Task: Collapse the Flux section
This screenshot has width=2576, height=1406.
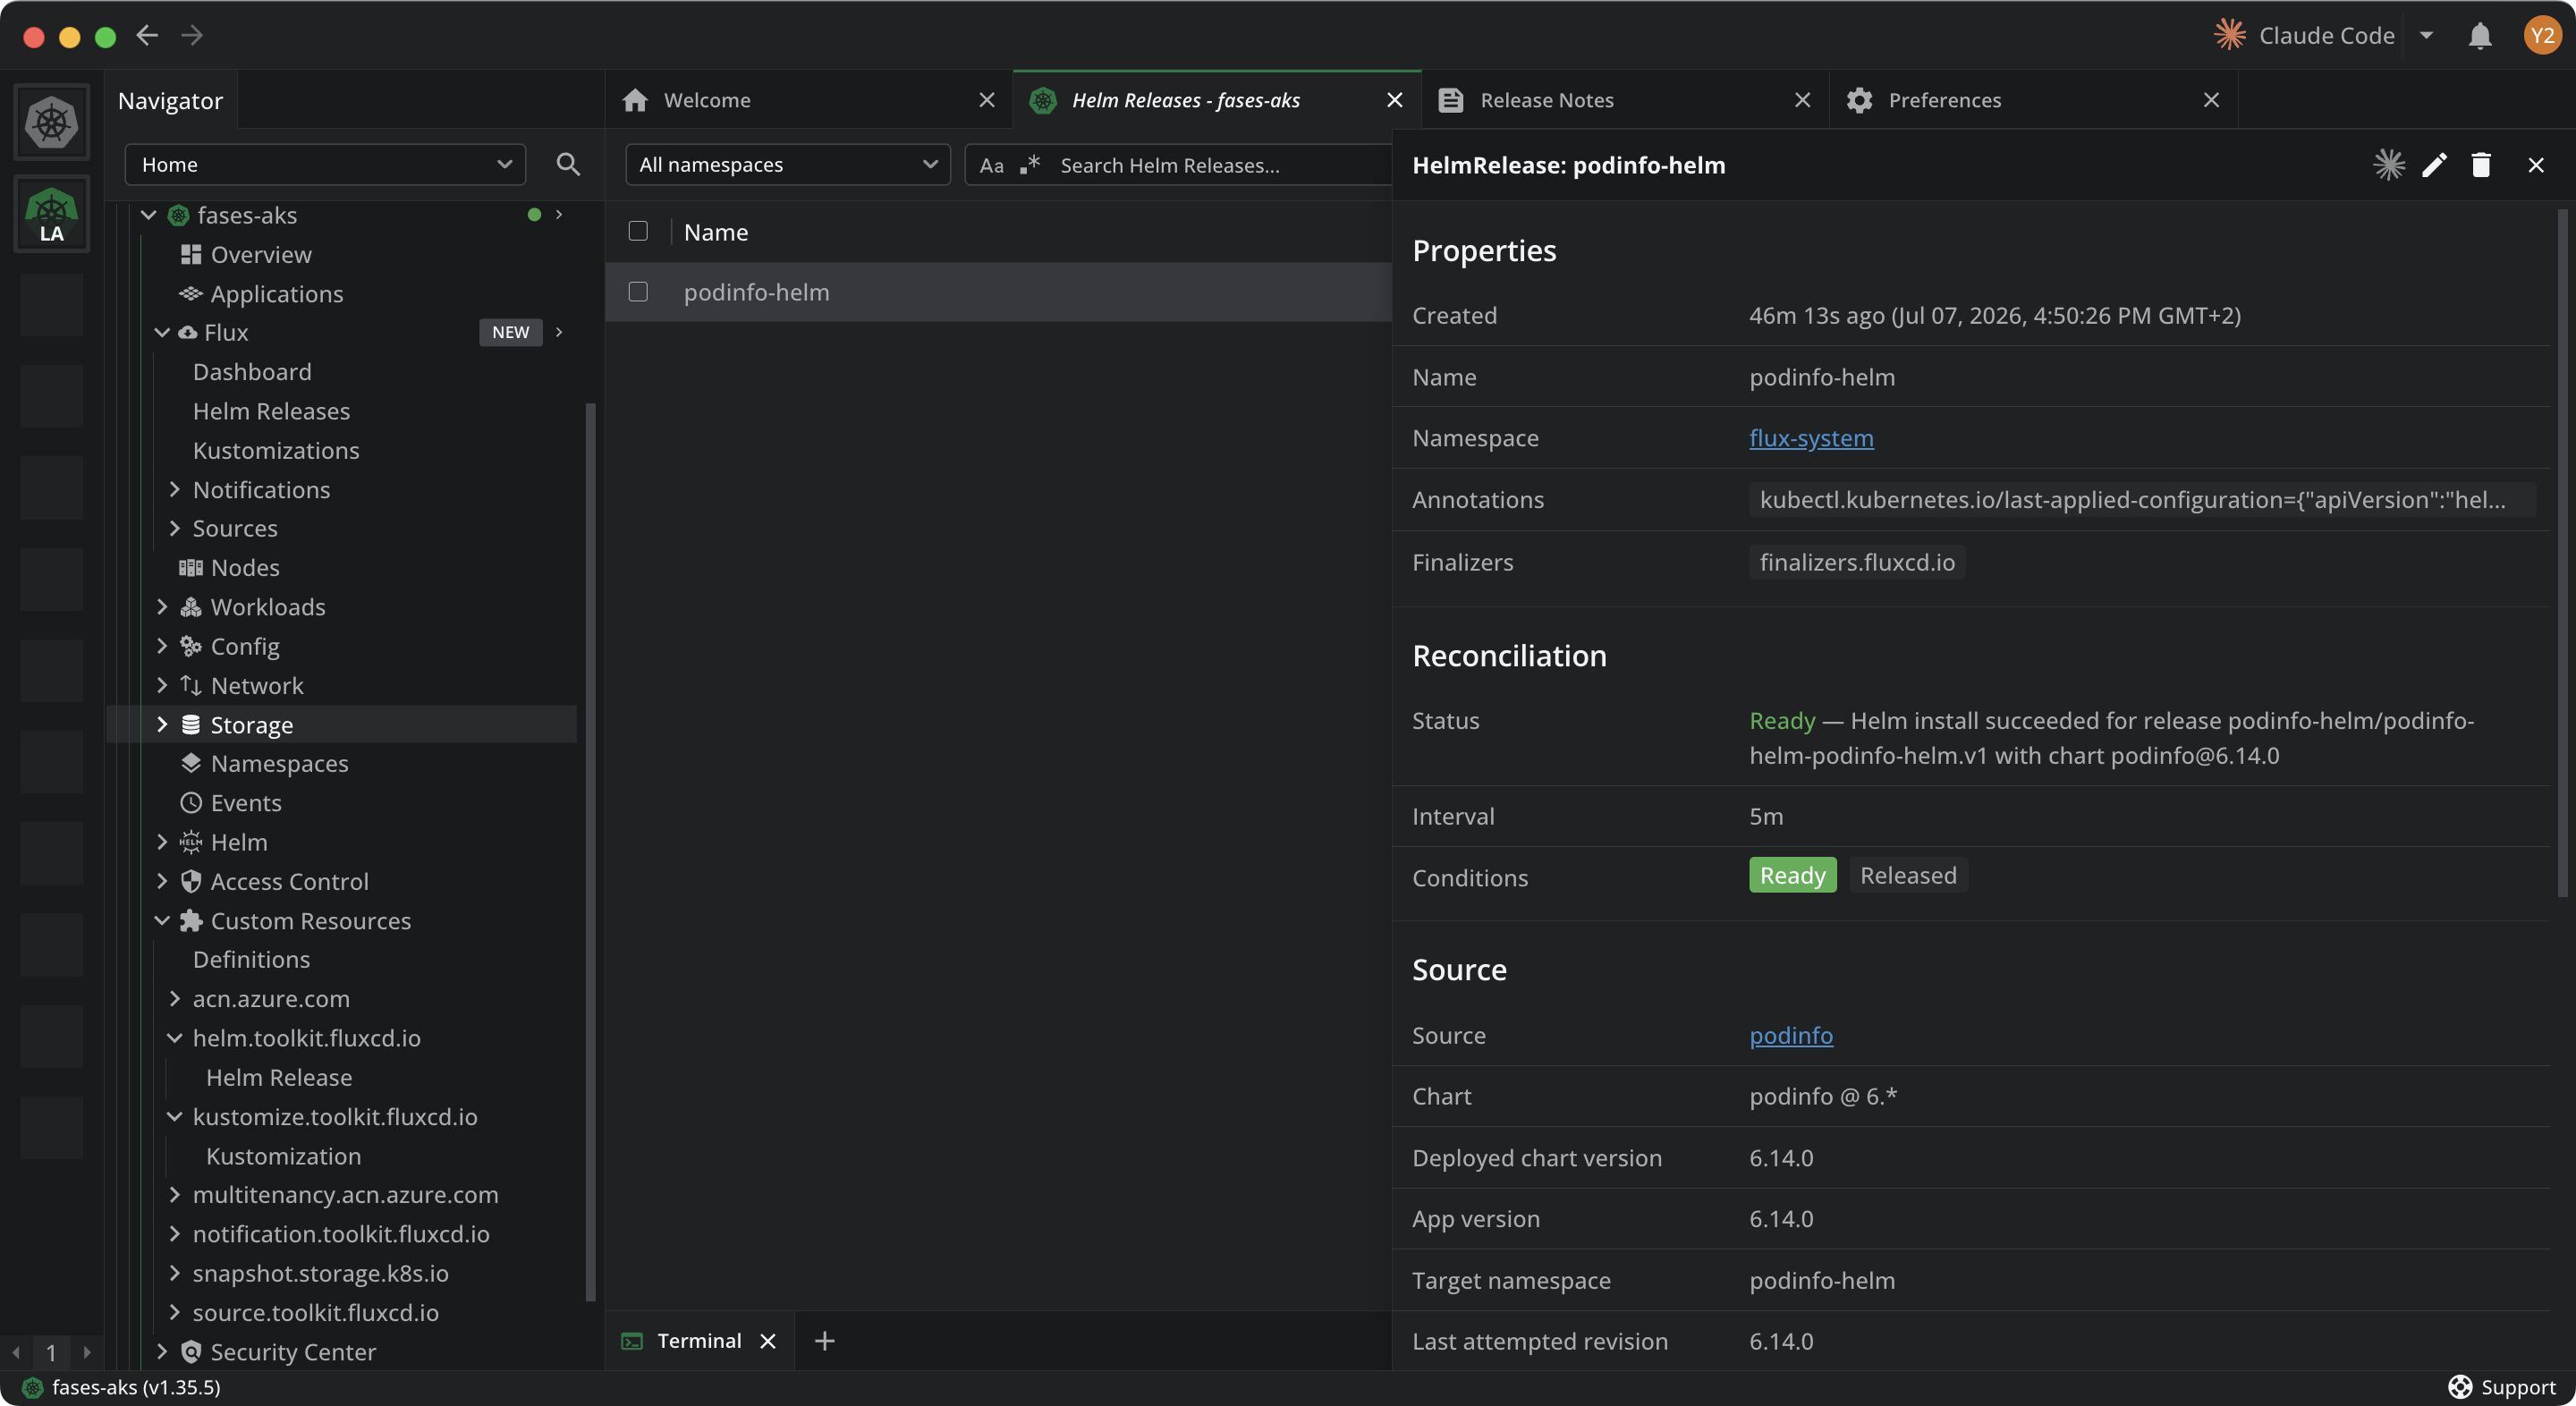Action: (x=161, y=333)
